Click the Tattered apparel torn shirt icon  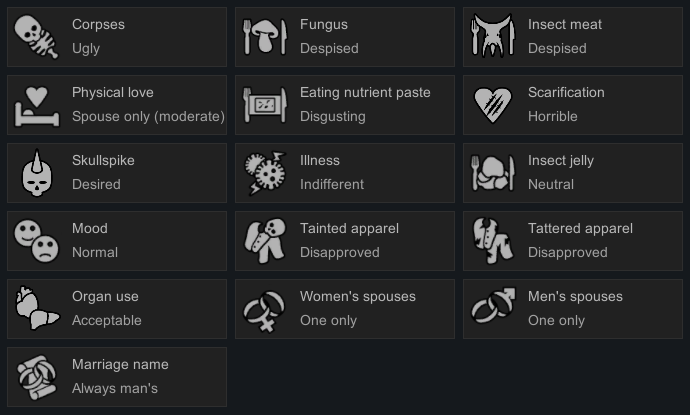click(x=493, y=241)
